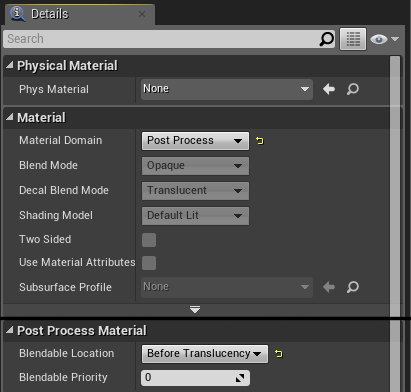Open the Material Domain Post Process dropdown
This screenshot has height=392, width=411.
click(x=195, y=141)
